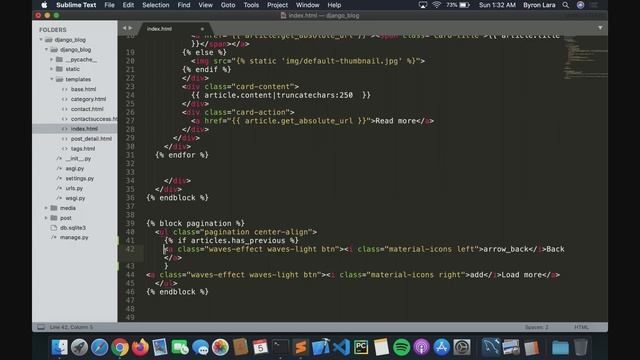Open Notes from the dock

click(381, 347)
